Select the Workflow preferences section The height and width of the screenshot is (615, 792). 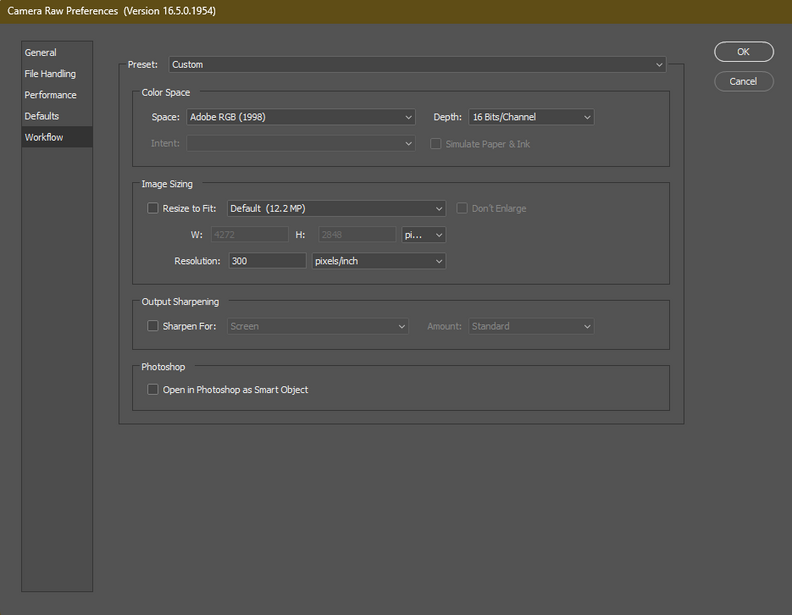[x=57, y=137]
